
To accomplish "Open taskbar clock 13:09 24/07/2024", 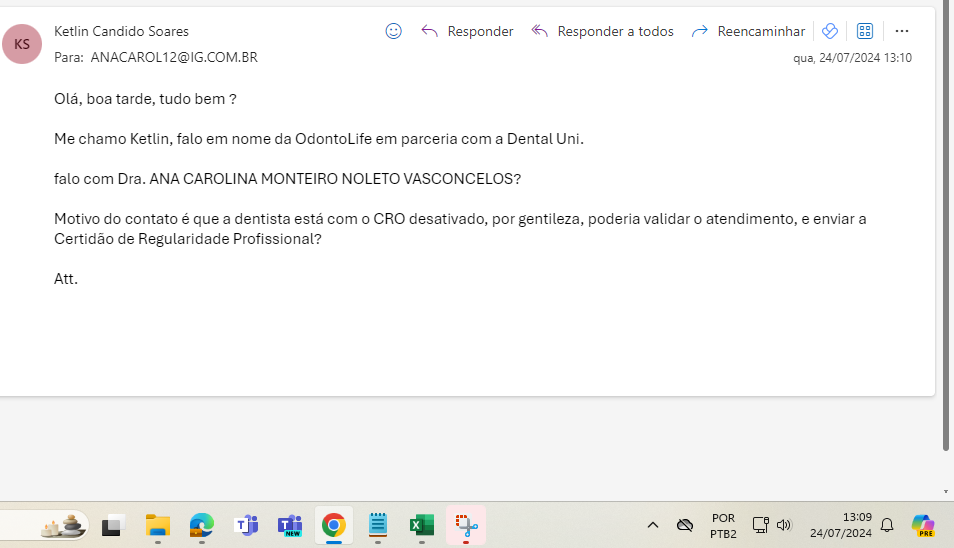I will 841,525.
